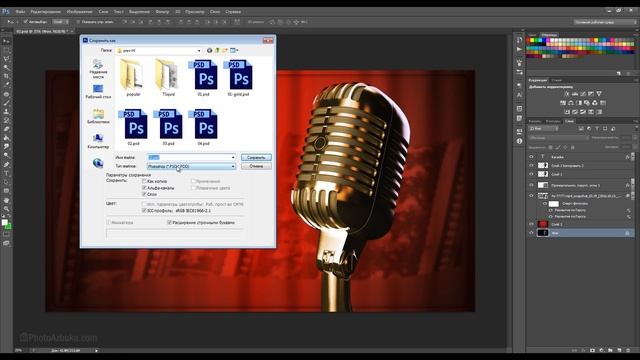The width and height of the screenshot is (640, 360).
Task: Open Недавние места in the save dialog
Action: click(x=98, y=69)
